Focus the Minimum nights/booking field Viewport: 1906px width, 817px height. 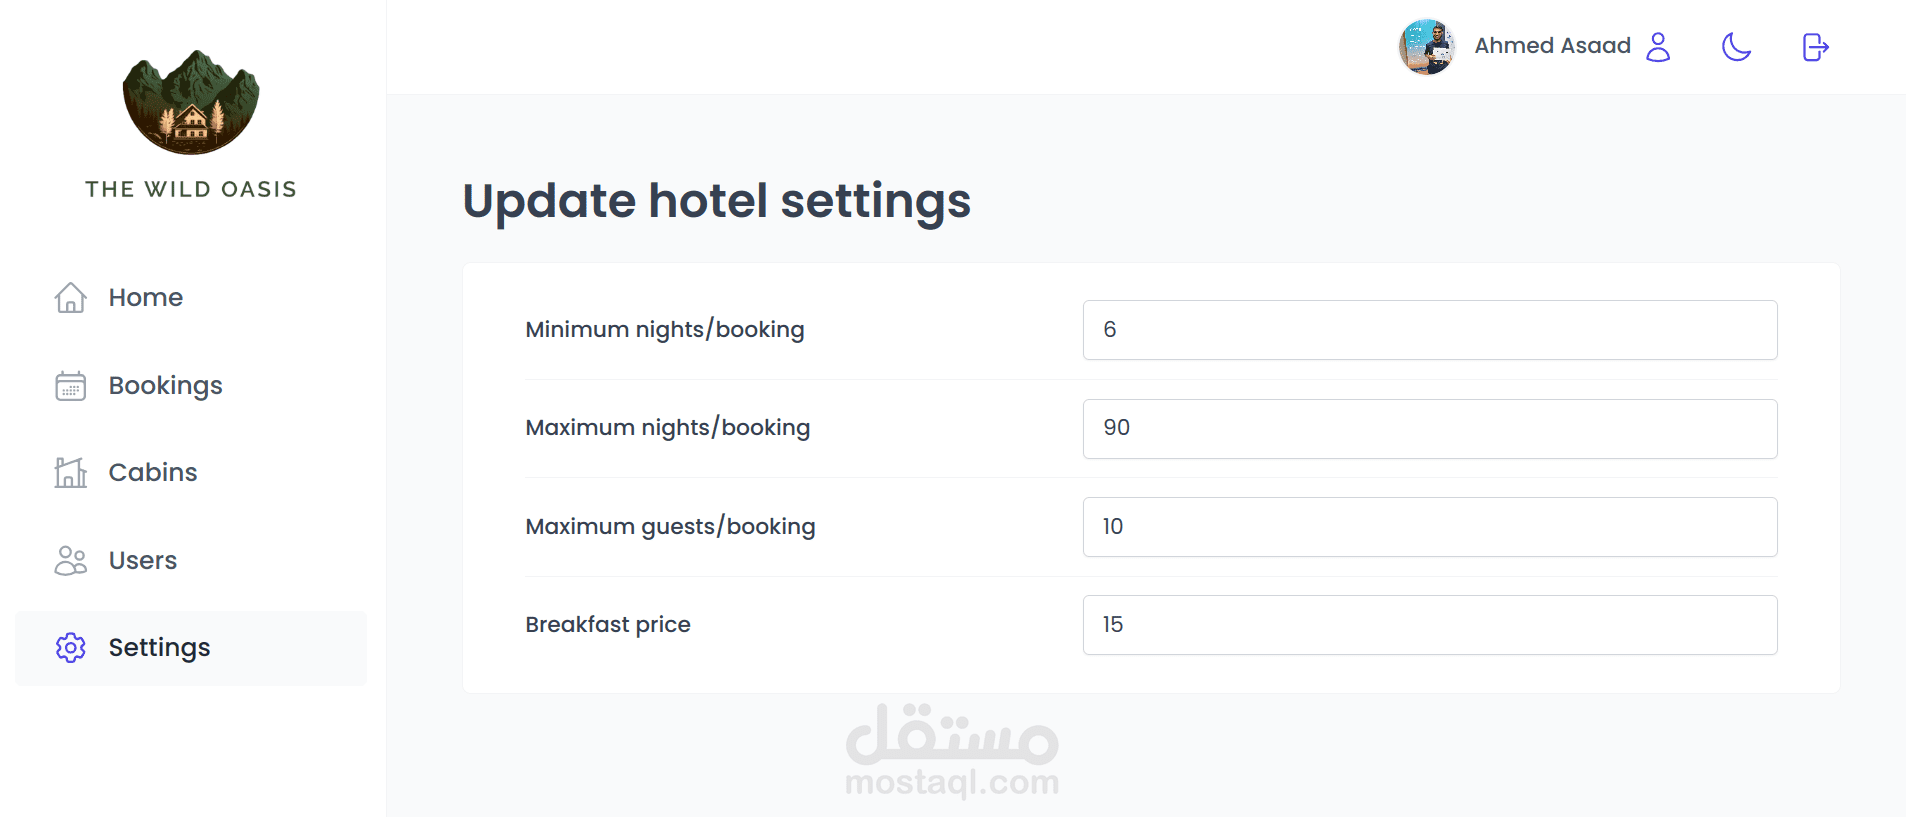pyautogui.click(x=1429, y=330)
